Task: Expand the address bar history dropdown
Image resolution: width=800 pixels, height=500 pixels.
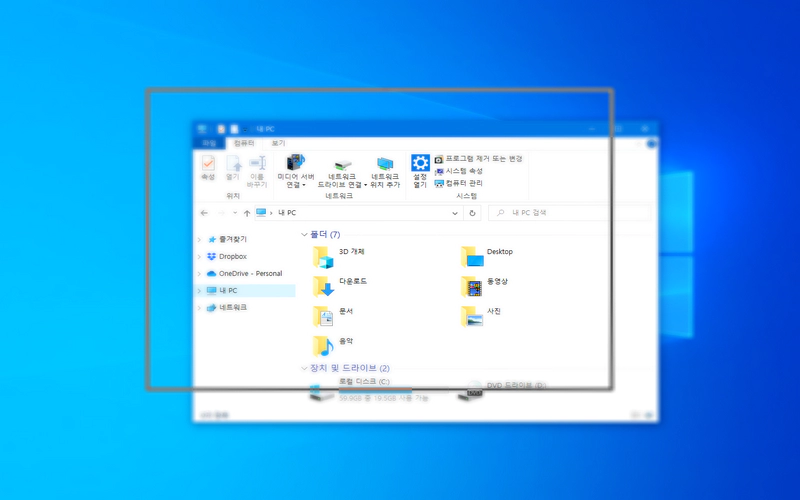Action: pyautogui.click(x=455, y=213)
